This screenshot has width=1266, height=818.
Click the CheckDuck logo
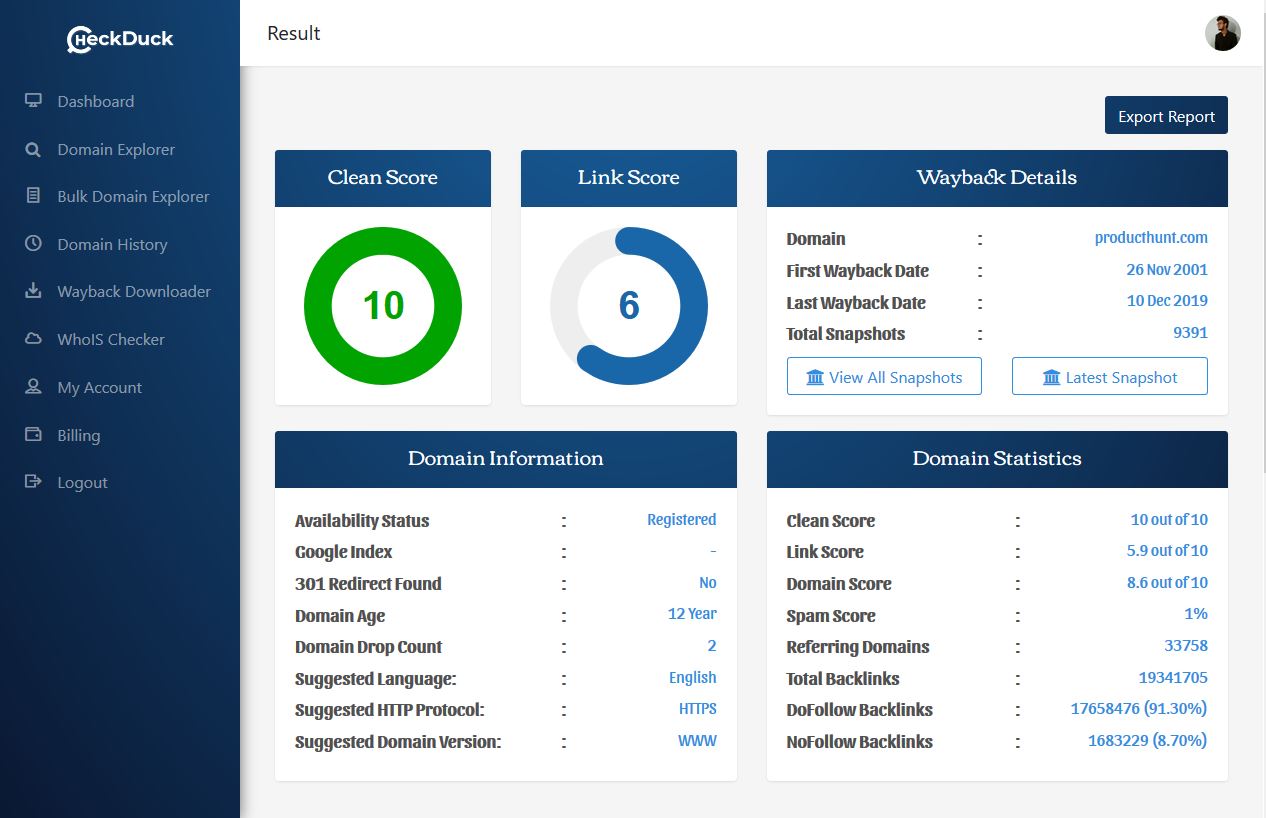coord(120,38)
